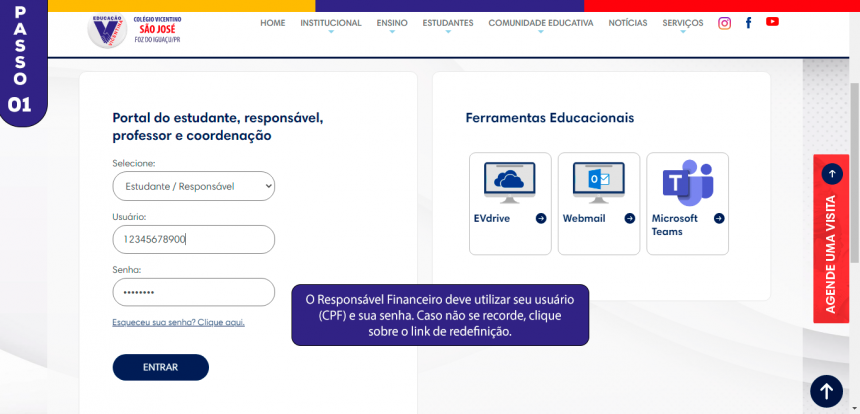Expand the Comunidade Educativa menu
860x414 pixels.
coord(541,23)
